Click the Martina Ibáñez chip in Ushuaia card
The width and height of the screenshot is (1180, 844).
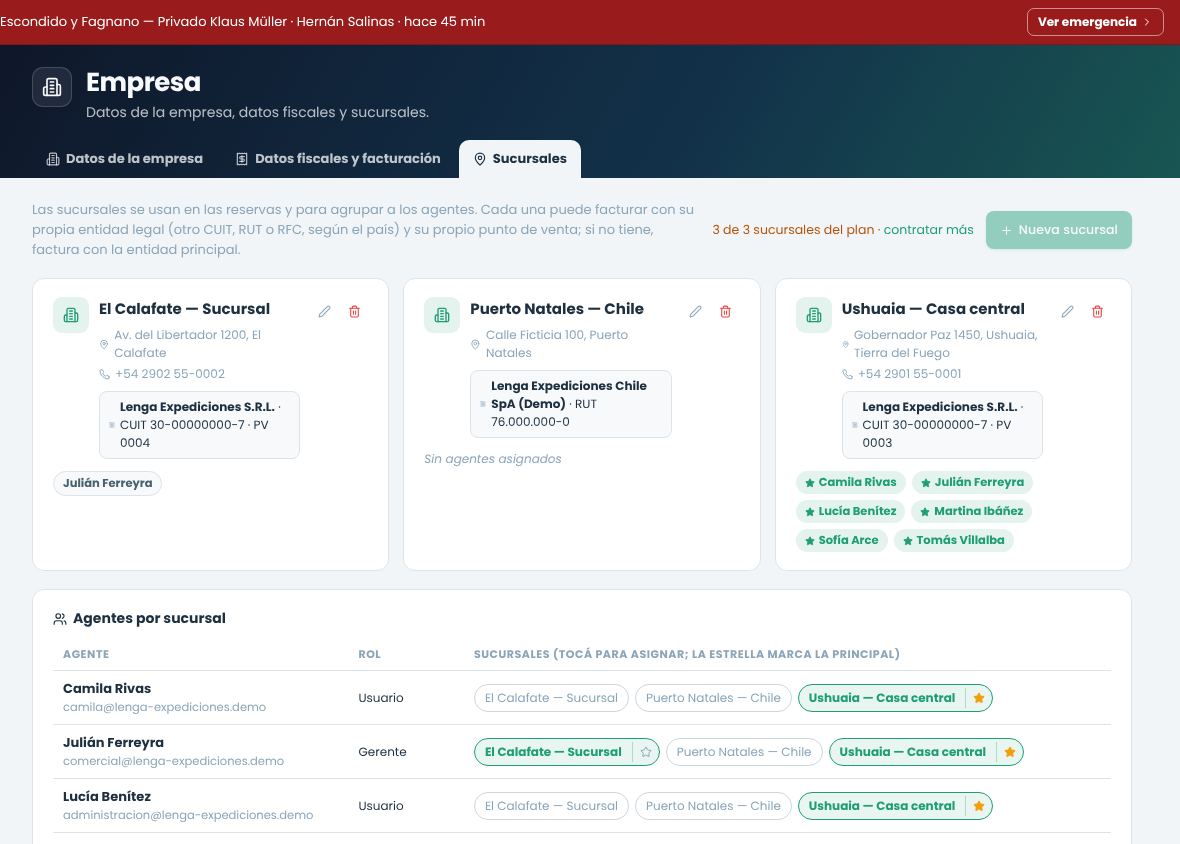972,512
